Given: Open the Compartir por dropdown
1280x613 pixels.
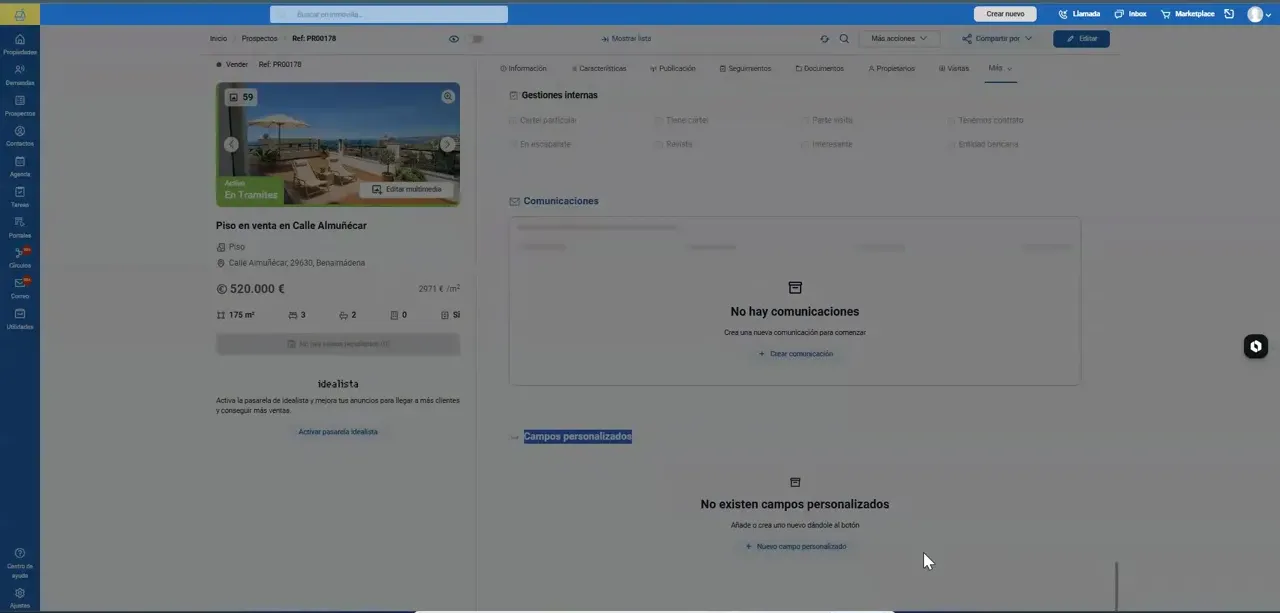Looking at the screenshot, I should (x=997, y=39).
